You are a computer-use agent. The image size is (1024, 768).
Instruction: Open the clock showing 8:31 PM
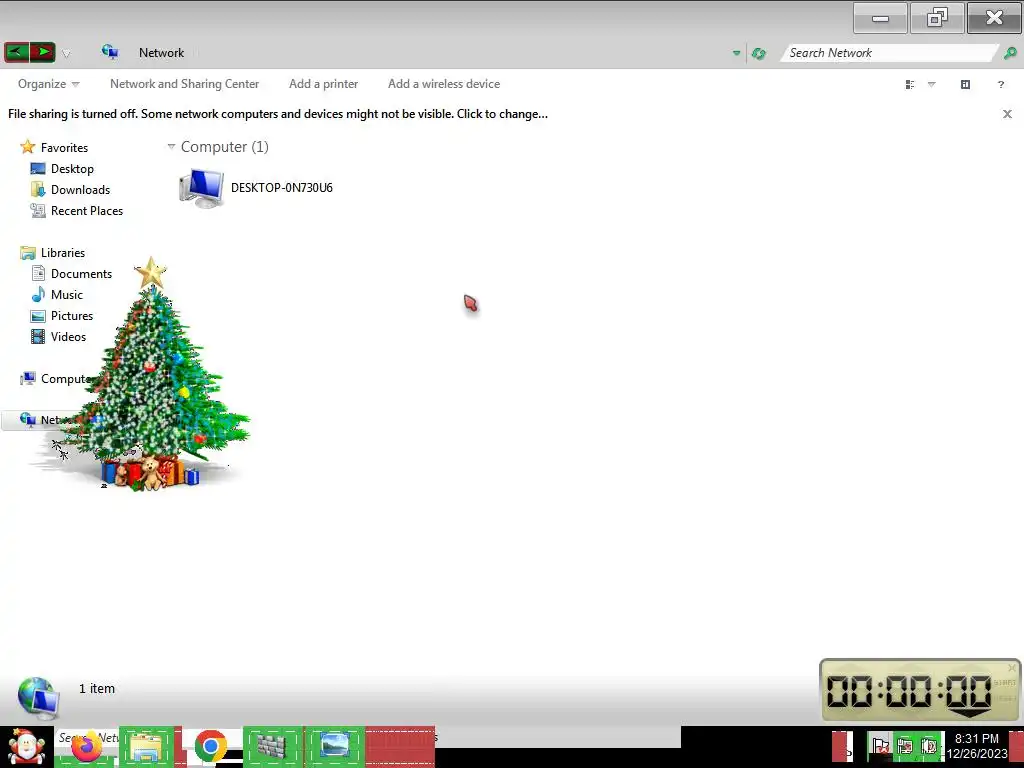click(977, 746)
